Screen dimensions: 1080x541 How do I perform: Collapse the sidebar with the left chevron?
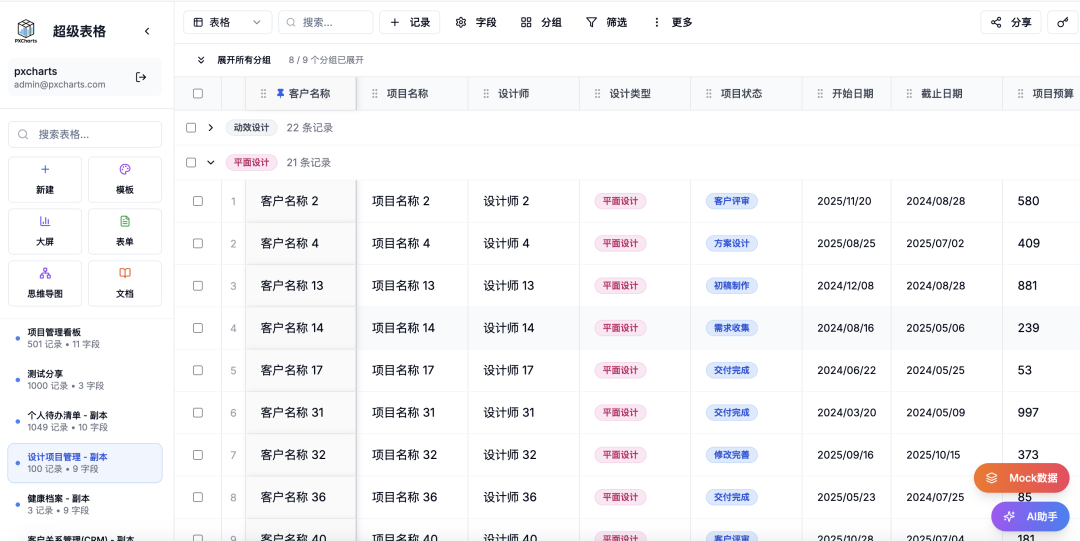[x=147, y=31]
